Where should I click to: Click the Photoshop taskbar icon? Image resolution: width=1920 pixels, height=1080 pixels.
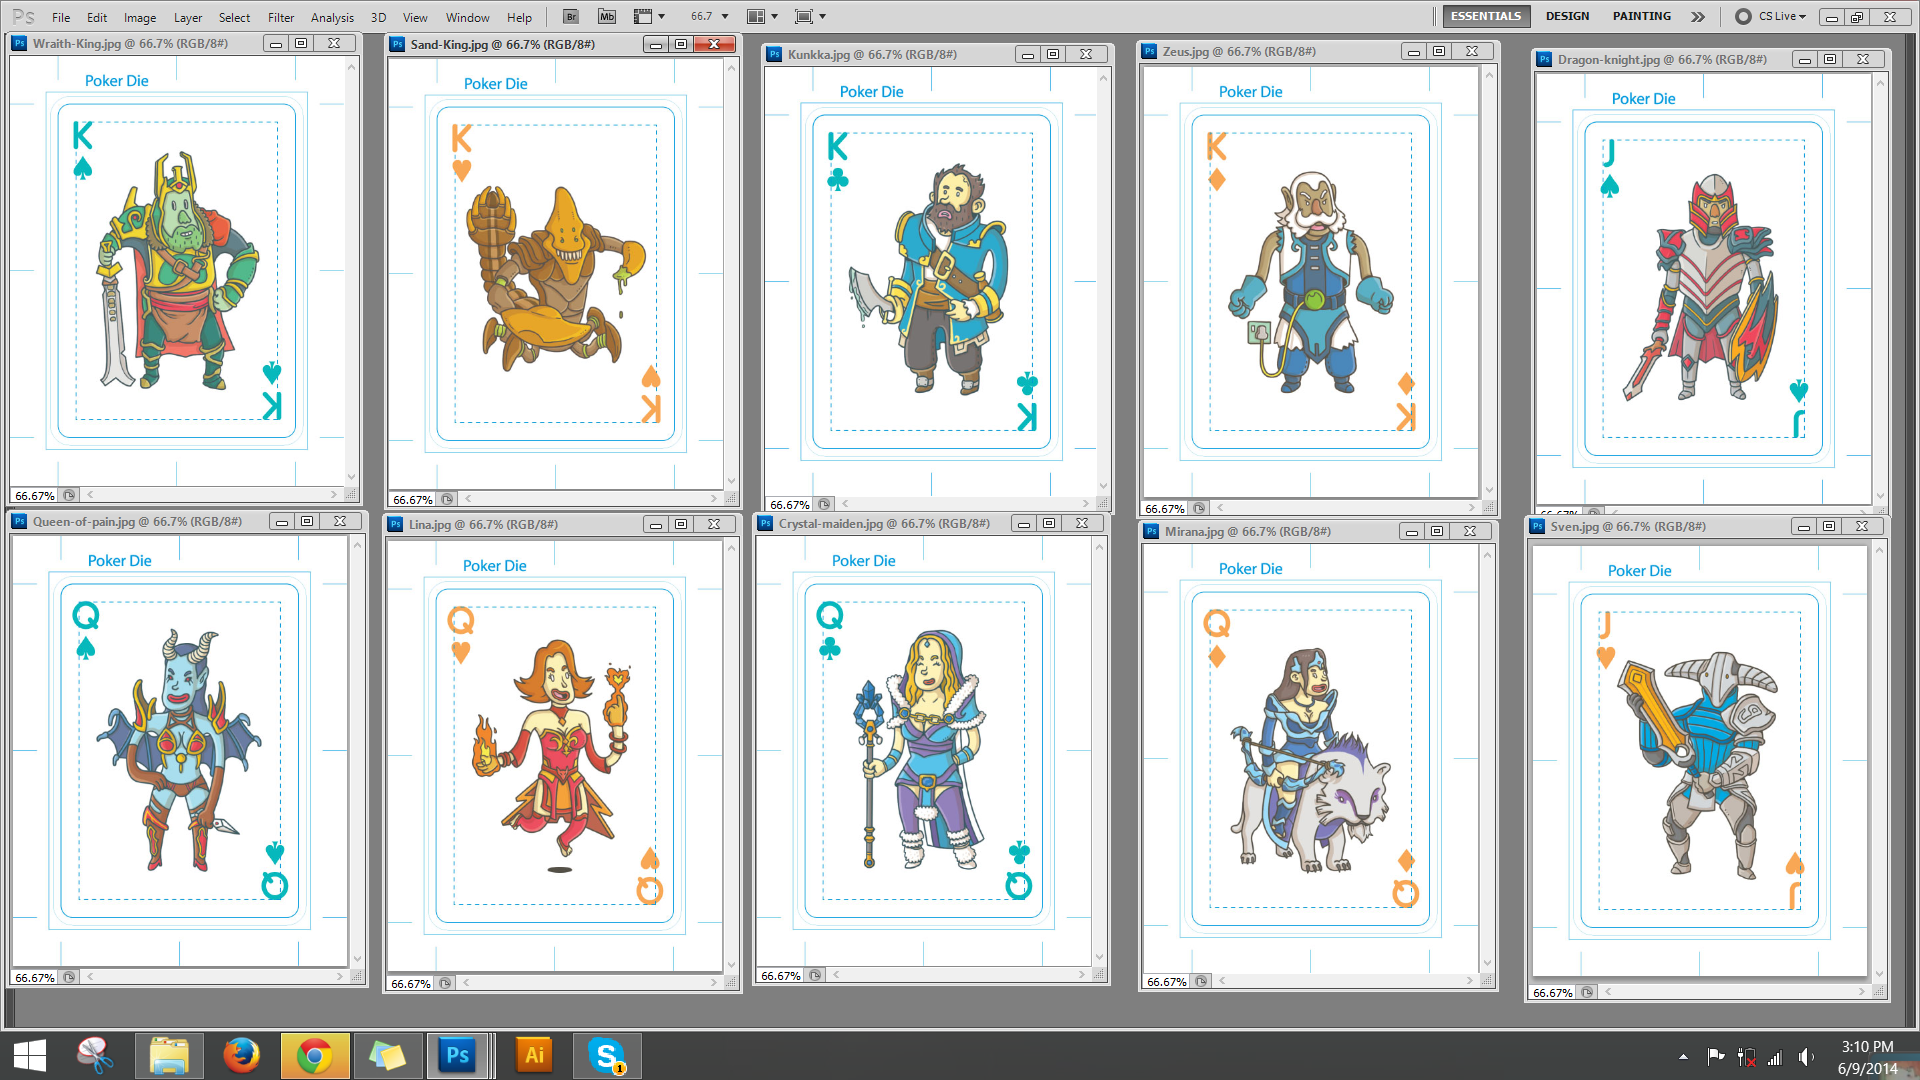[457, 1055]
